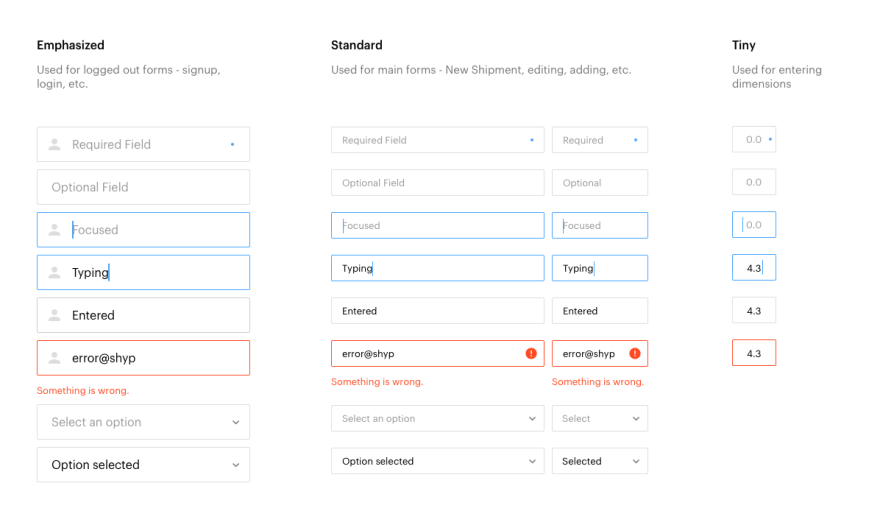The width and height of the screenshot is (880, 525).
Task: Click the 'Standard' heading
Action: (x=356, y=45)
